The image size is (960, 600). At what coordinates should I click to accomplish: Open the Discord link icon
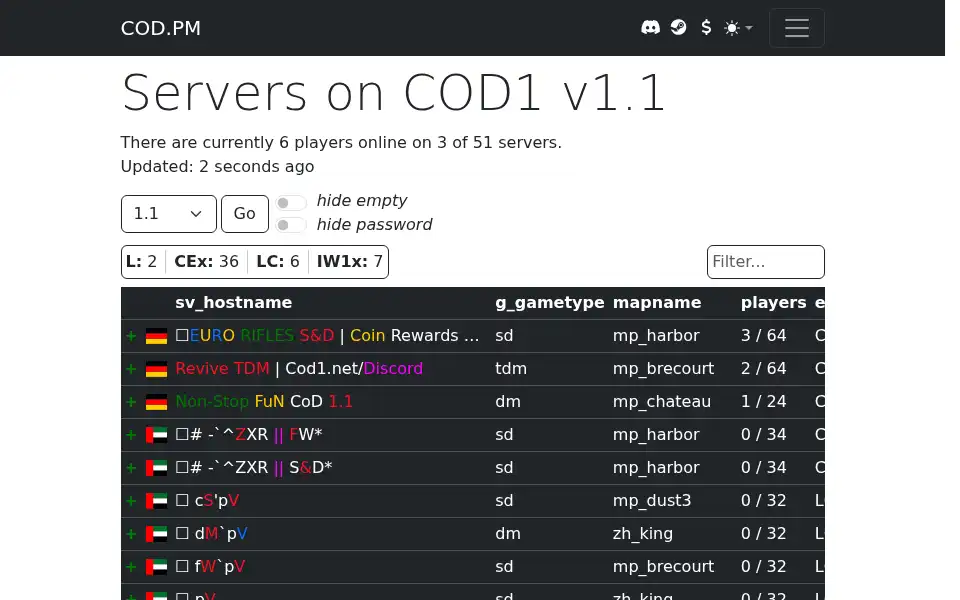650,28
